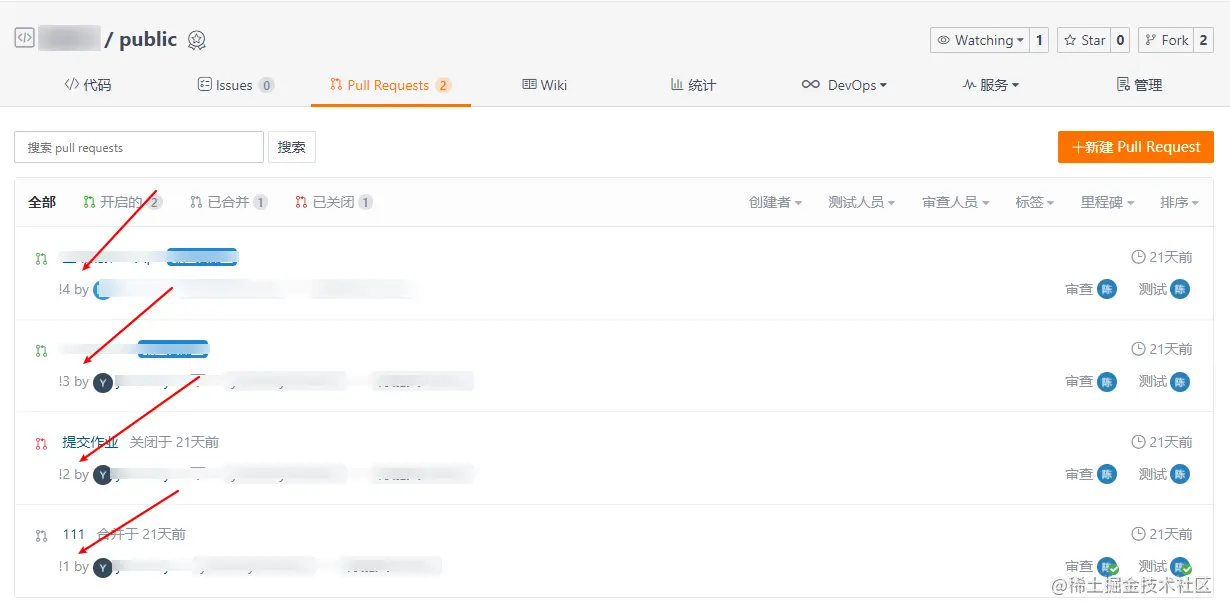This screenshot has width=1230, height=614.
Task: Open the 统计 tab
Action: click(x=693, y=85)
